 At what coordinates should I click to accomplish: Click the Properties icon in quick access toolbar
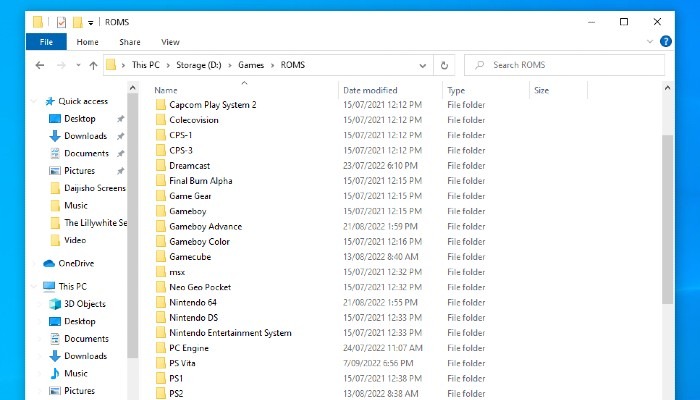62,22
